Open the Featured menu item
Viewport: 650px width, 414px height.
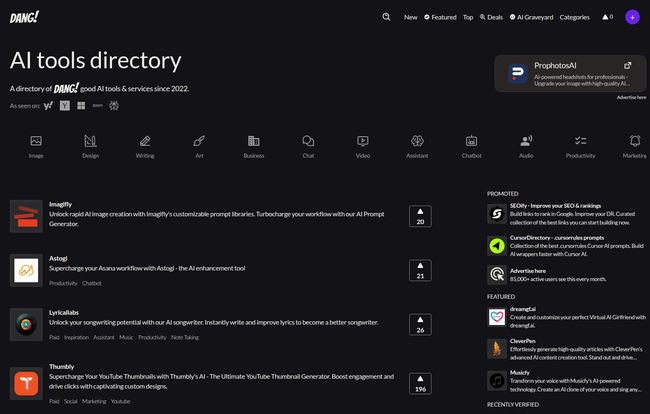(x=440, y=17)
